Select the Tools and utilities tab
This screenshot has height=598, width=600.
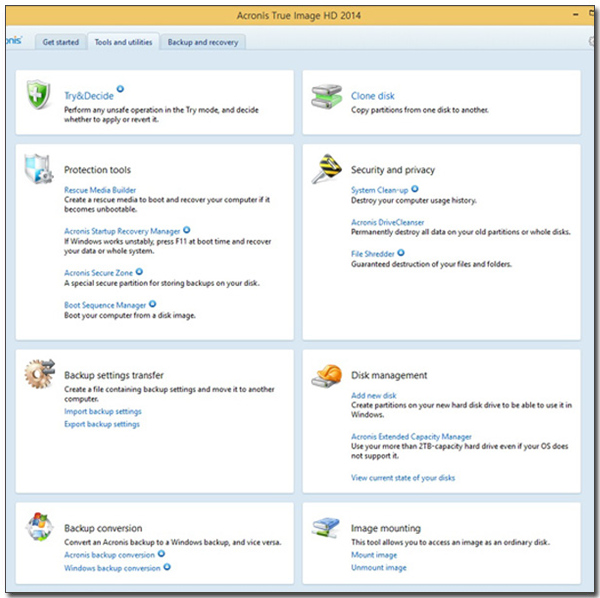pos(123,42)
